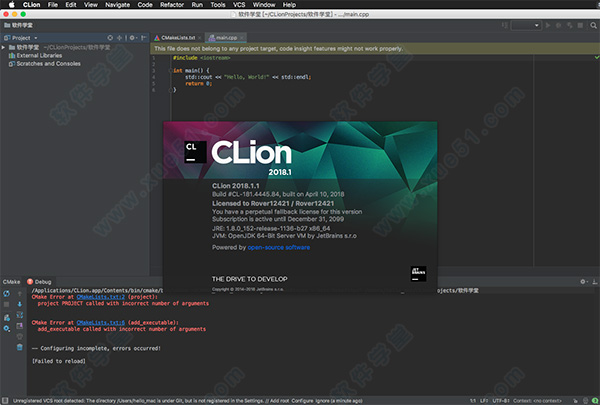Open CMakeLists.txt:2 error link
This screenshot has width=600, height=405.
[x=101, y=297]
